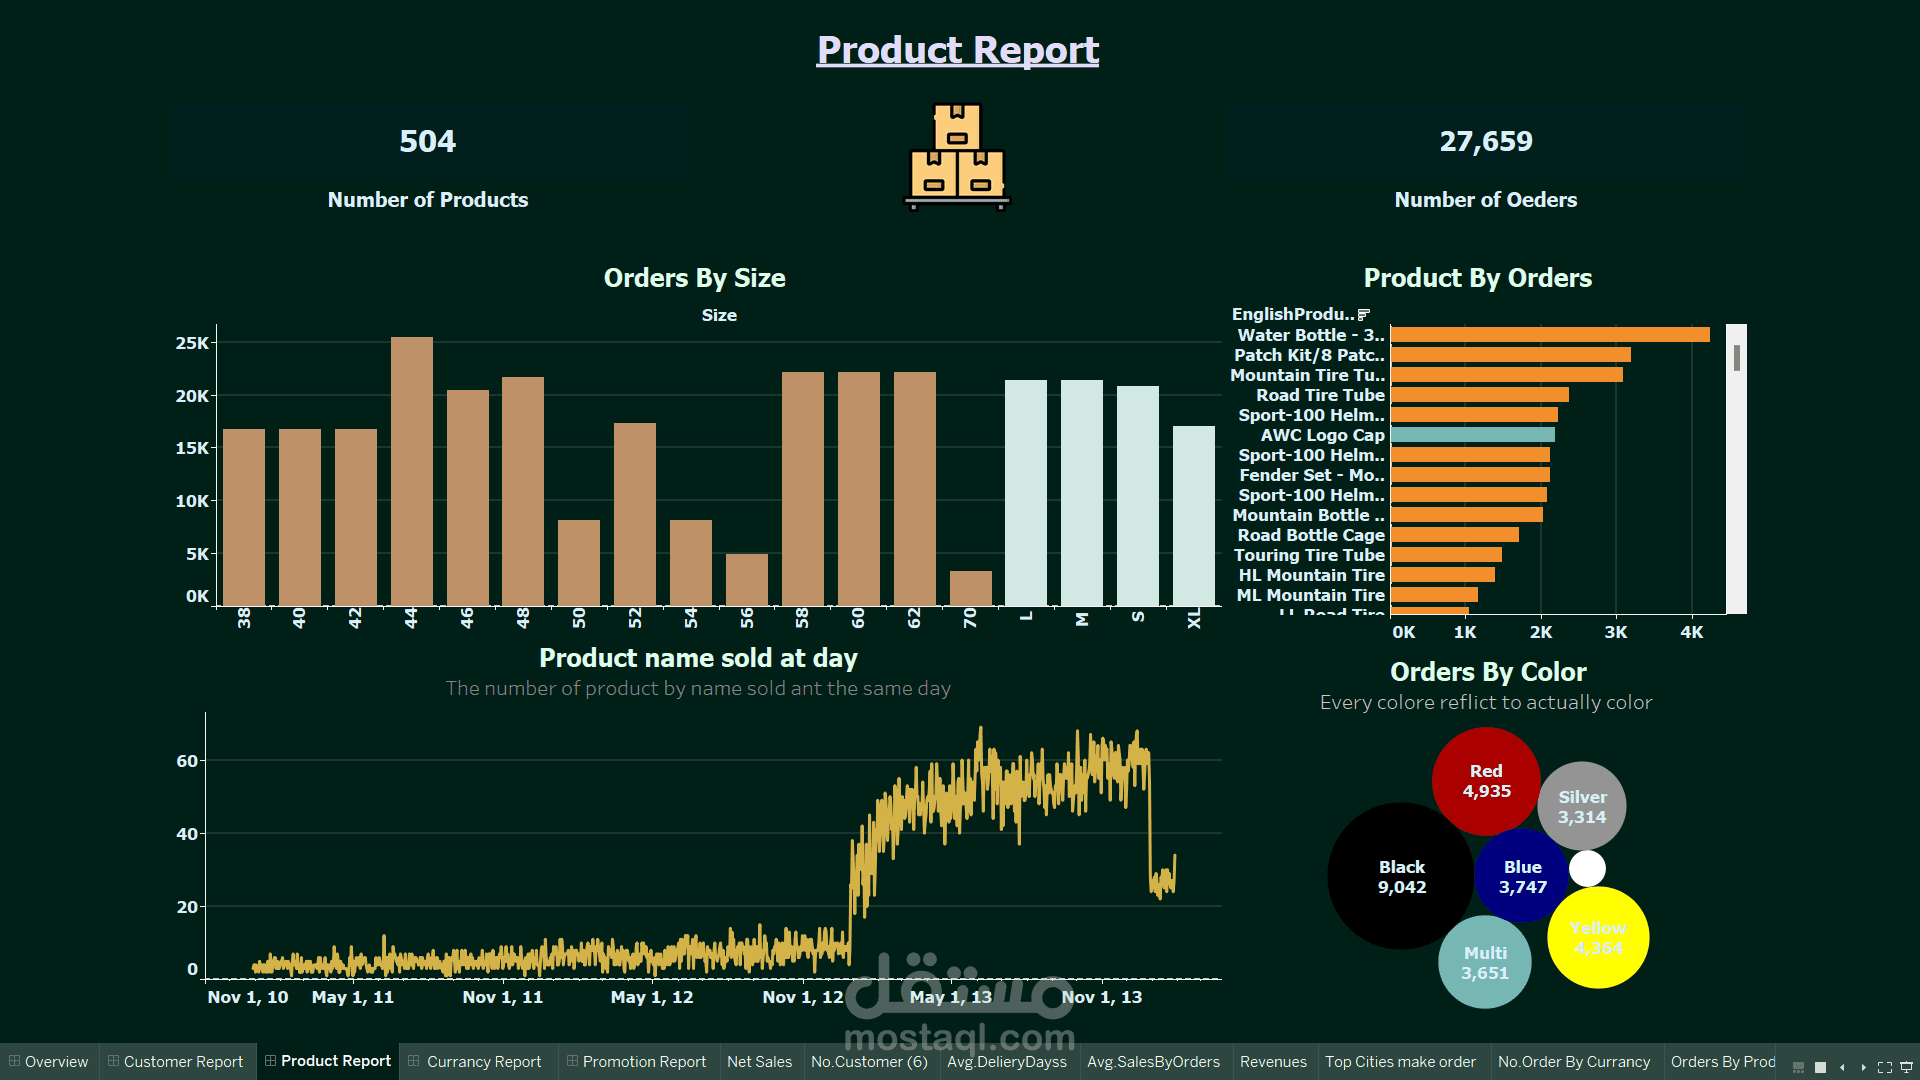Go to previous sheet arrow
The height and width of the screenshot is (1080, 1920).
coord(1842,1067)
